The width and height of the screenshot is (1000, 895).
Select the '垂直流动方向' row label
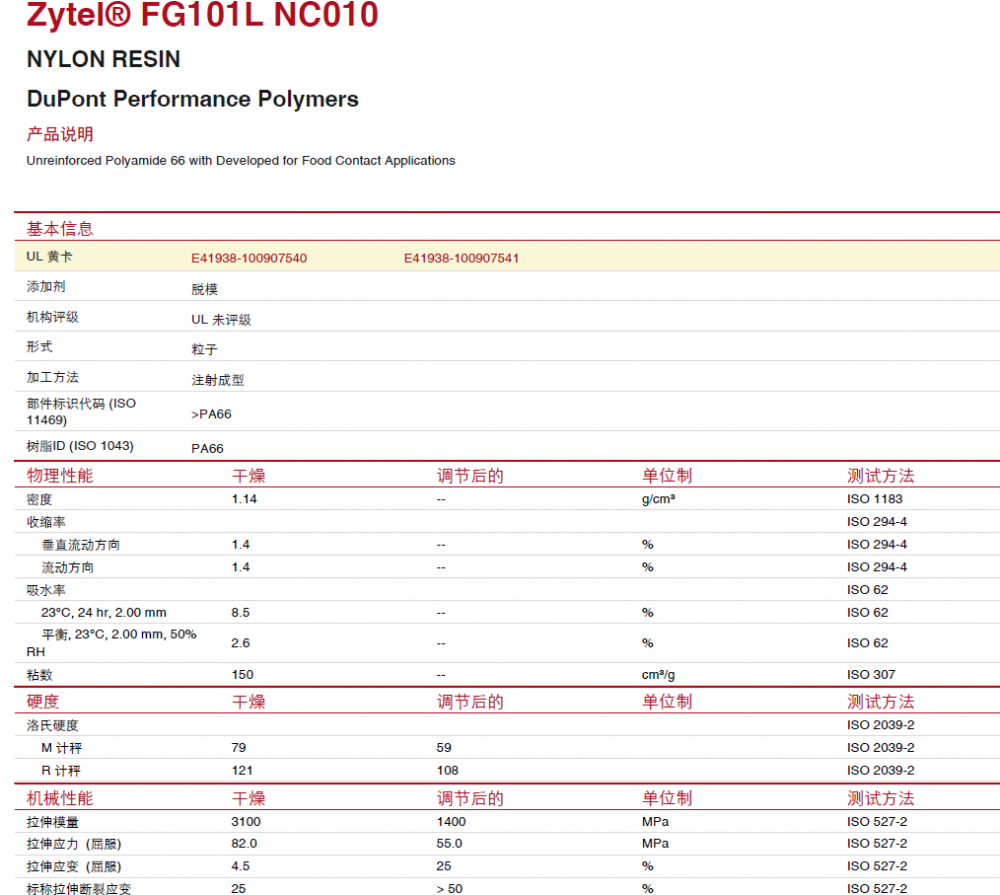tap(81, 545)
